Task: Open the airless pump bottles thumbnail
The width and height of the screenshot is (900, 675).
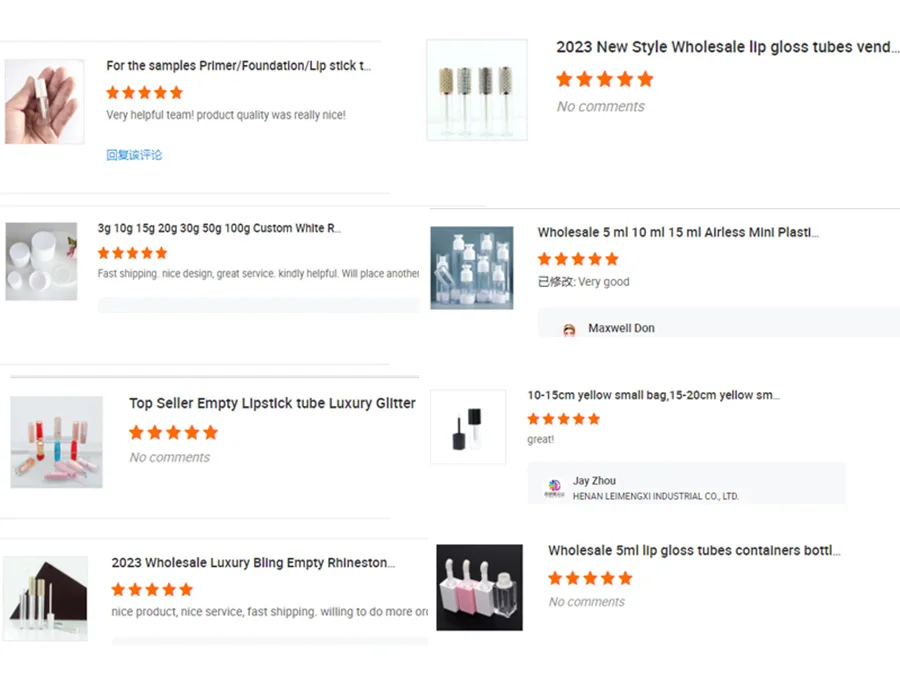Action: pyautogui.click(x=472, y=267)
